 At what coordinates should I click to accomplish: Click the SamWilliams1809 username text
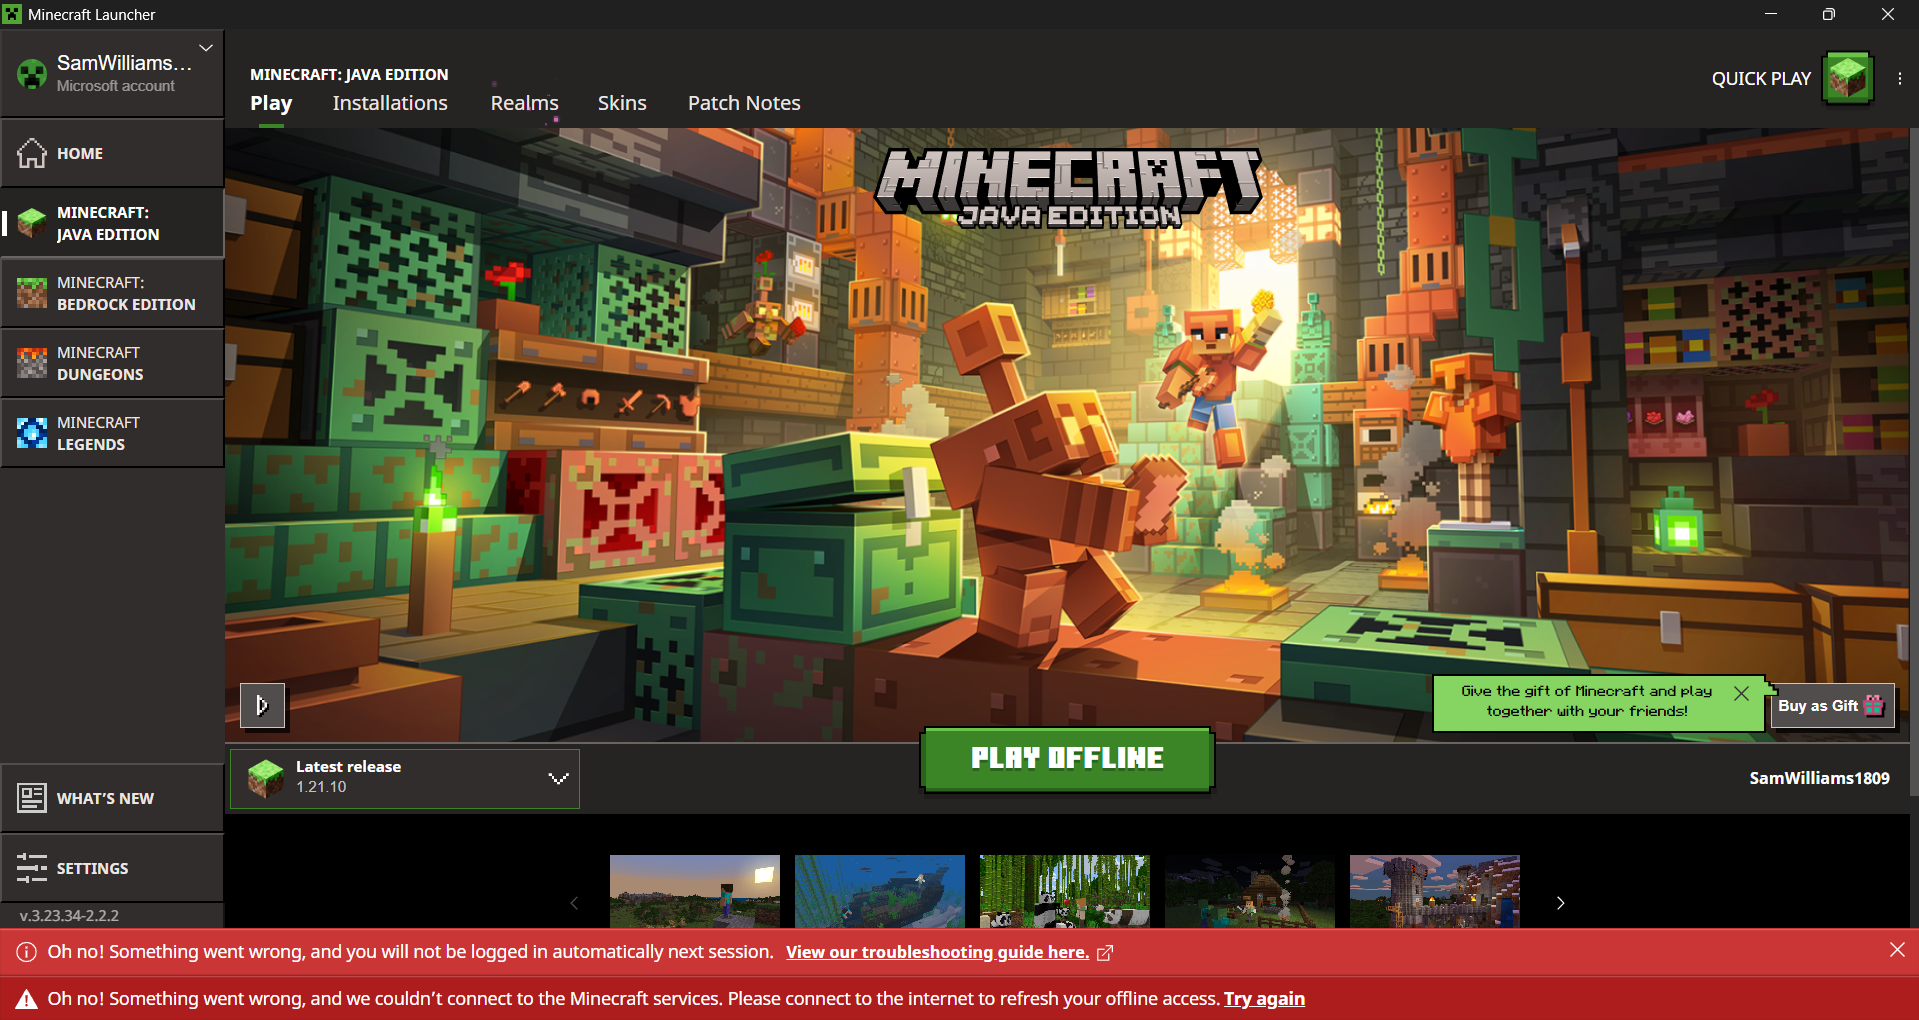[1819, 778]
